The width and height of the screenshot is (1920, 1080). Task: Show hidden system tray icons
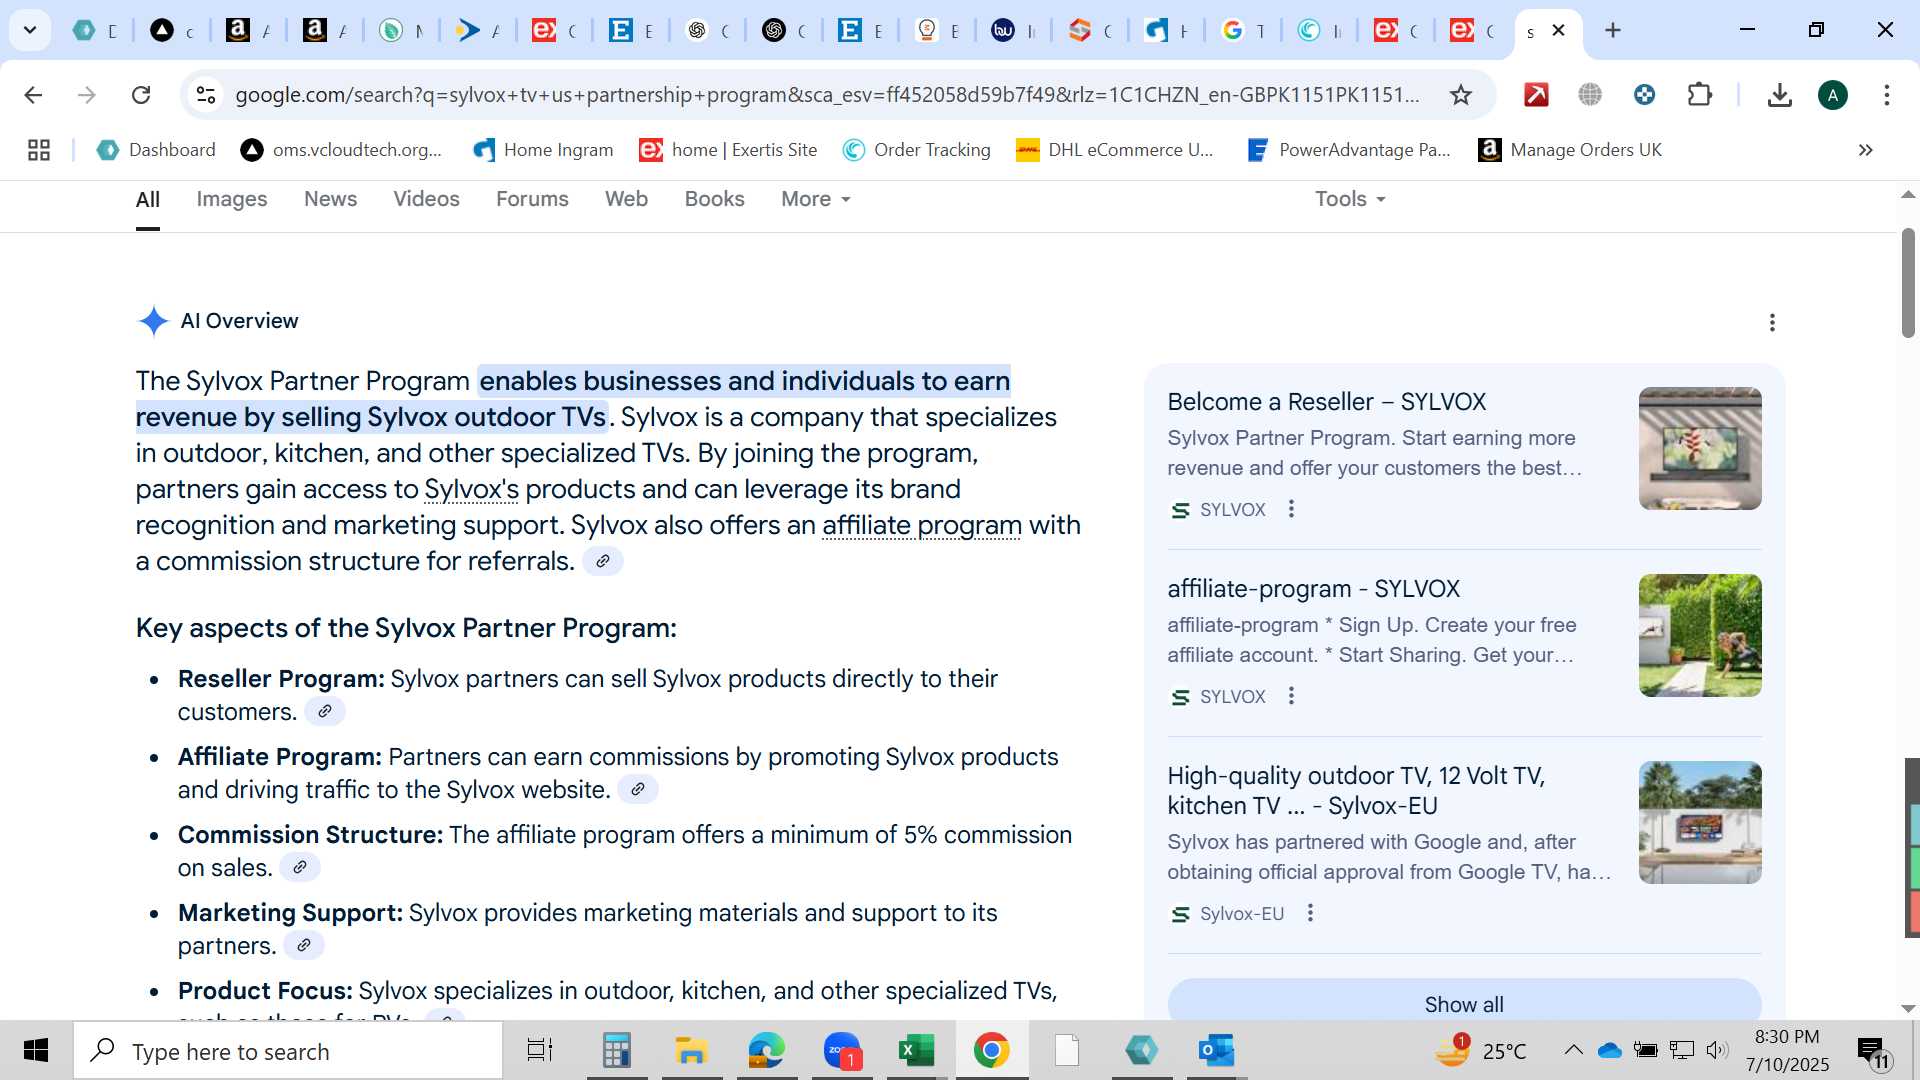pos(1573,1050)
